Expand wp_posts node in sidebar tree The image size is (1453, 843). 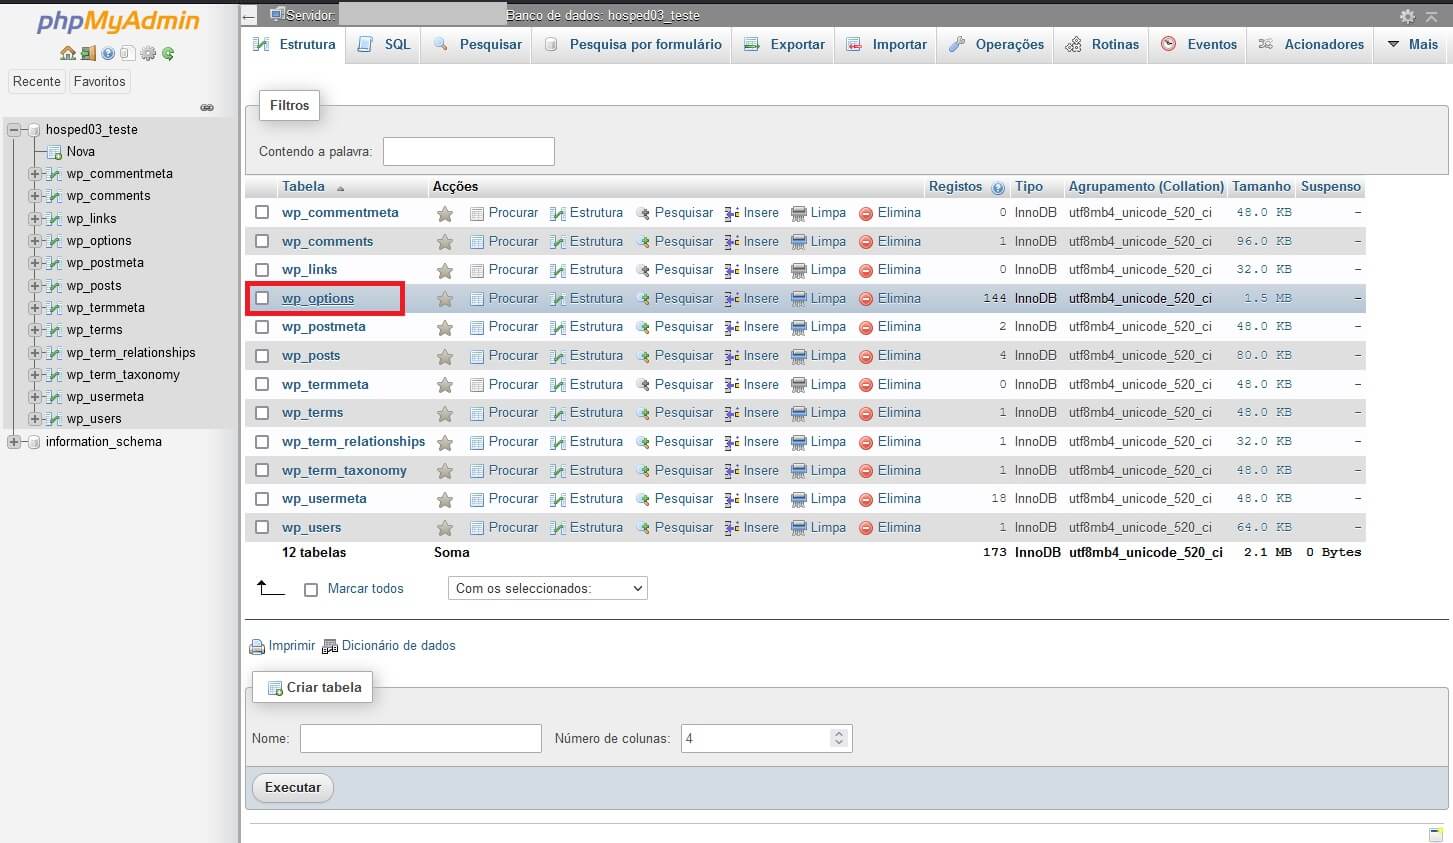[34, 285]
